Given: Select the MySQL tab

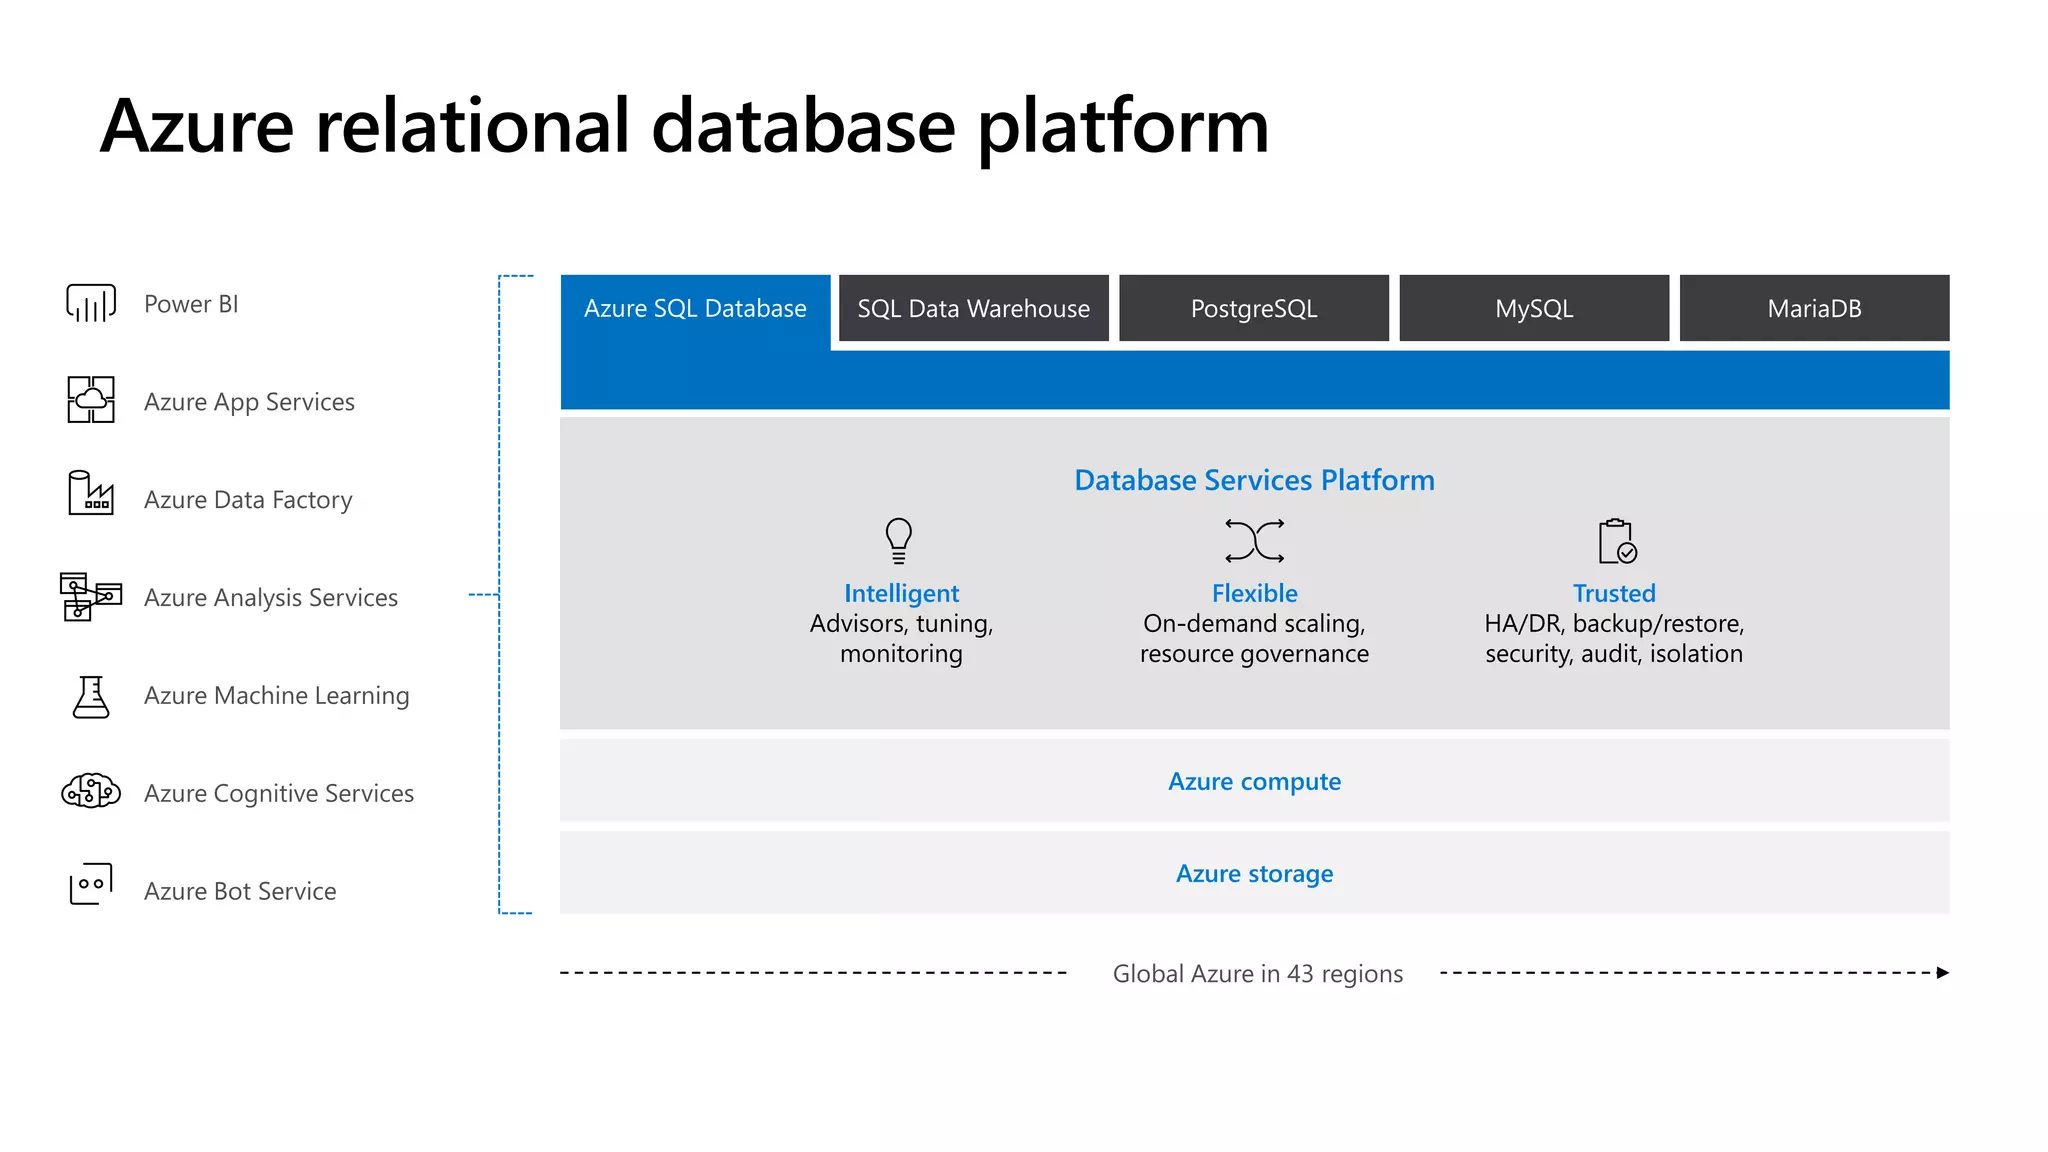Looking at the screenshot, I should pos(1534,308).
